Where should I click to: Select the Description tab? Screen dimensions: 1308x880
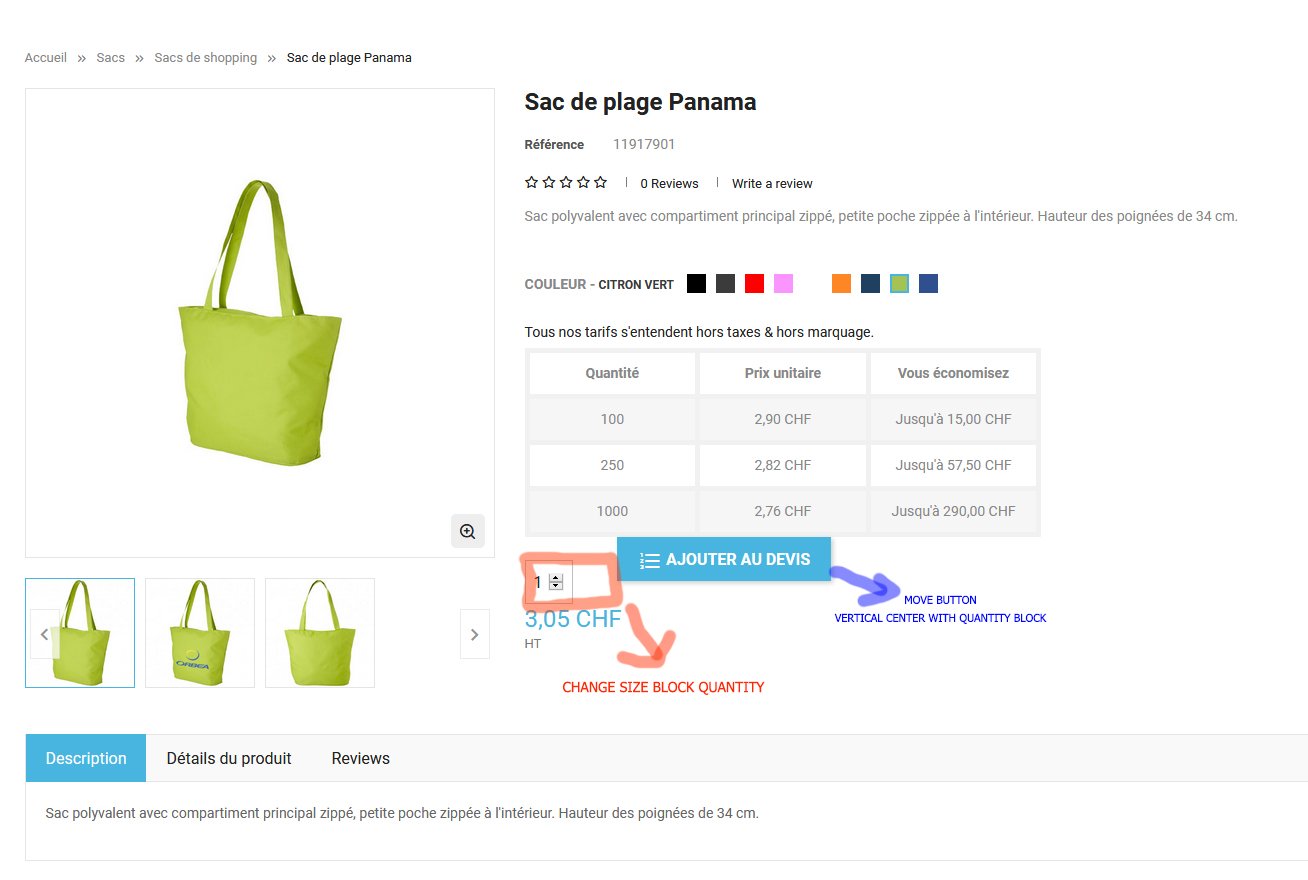(86, 758)
